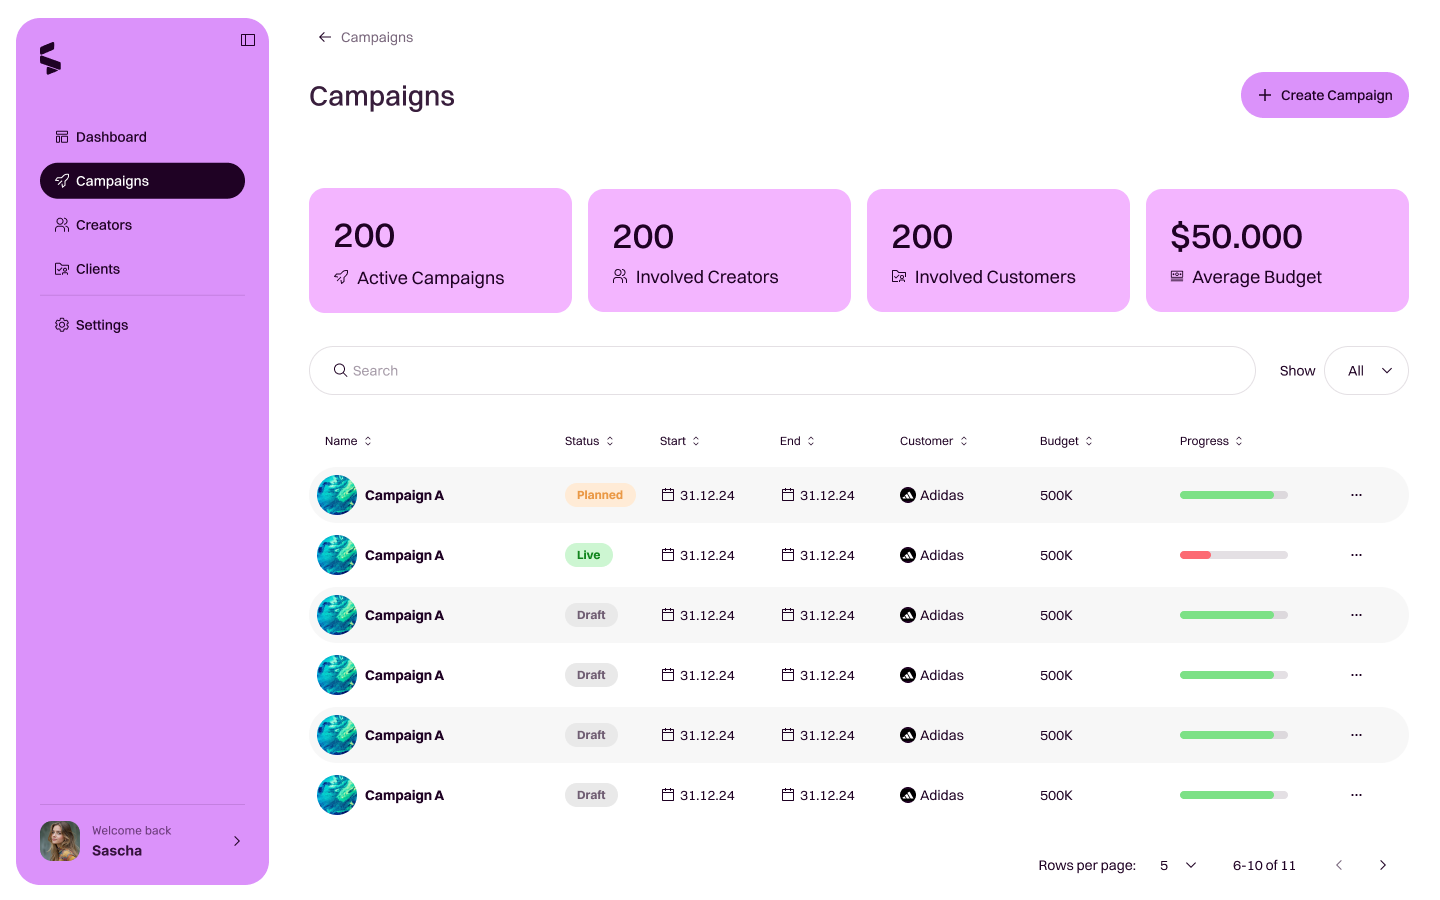Screen dimensions: 1440x900
Task: Open the Show All filter dropdown
Action: pos(1366,370)
